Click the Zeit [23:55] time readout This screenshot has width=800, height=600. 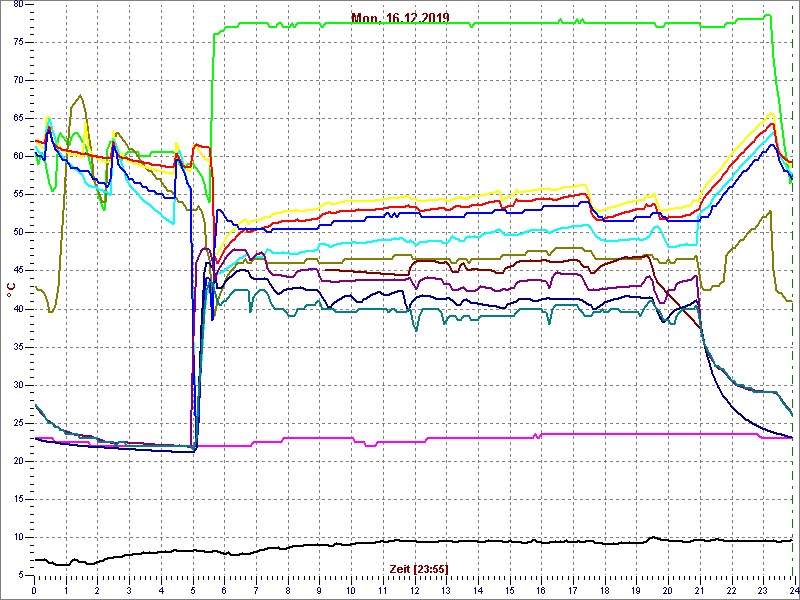point(419,569)
